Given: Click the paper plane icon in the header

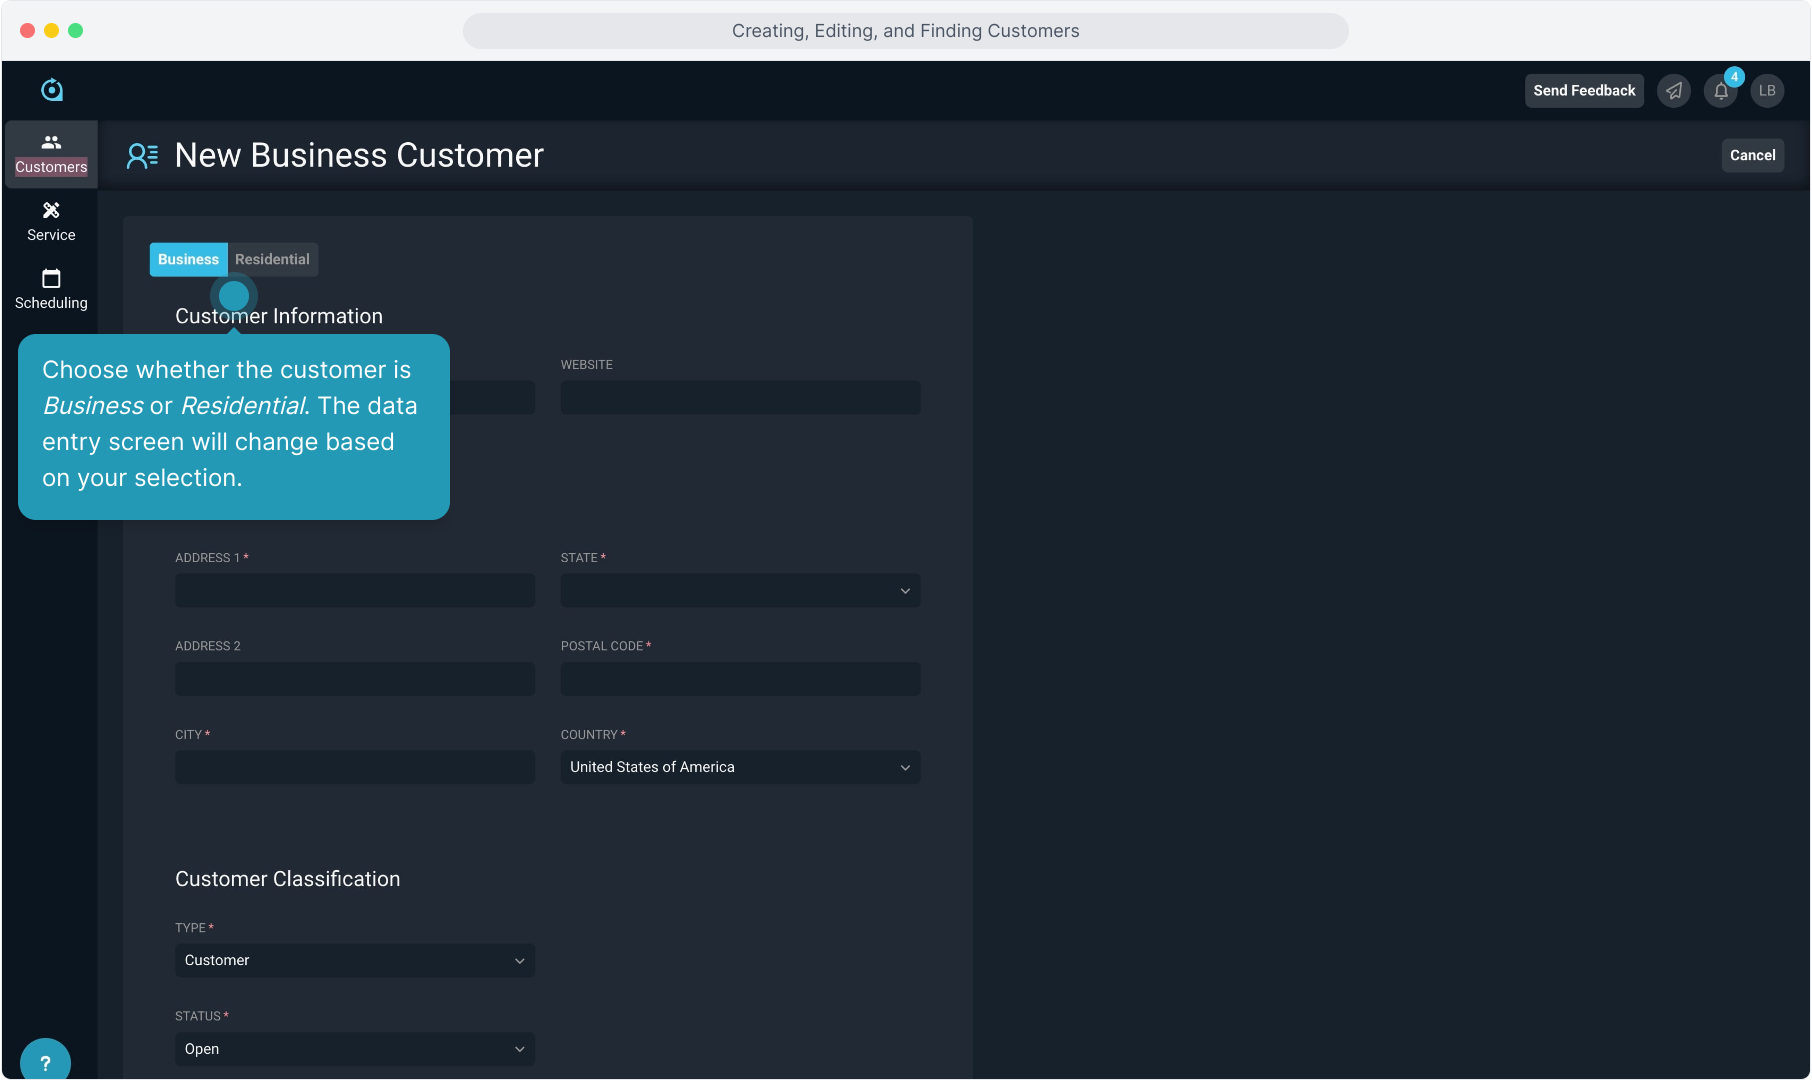Looking at the screenshot, I should (x=1674, y=91).
